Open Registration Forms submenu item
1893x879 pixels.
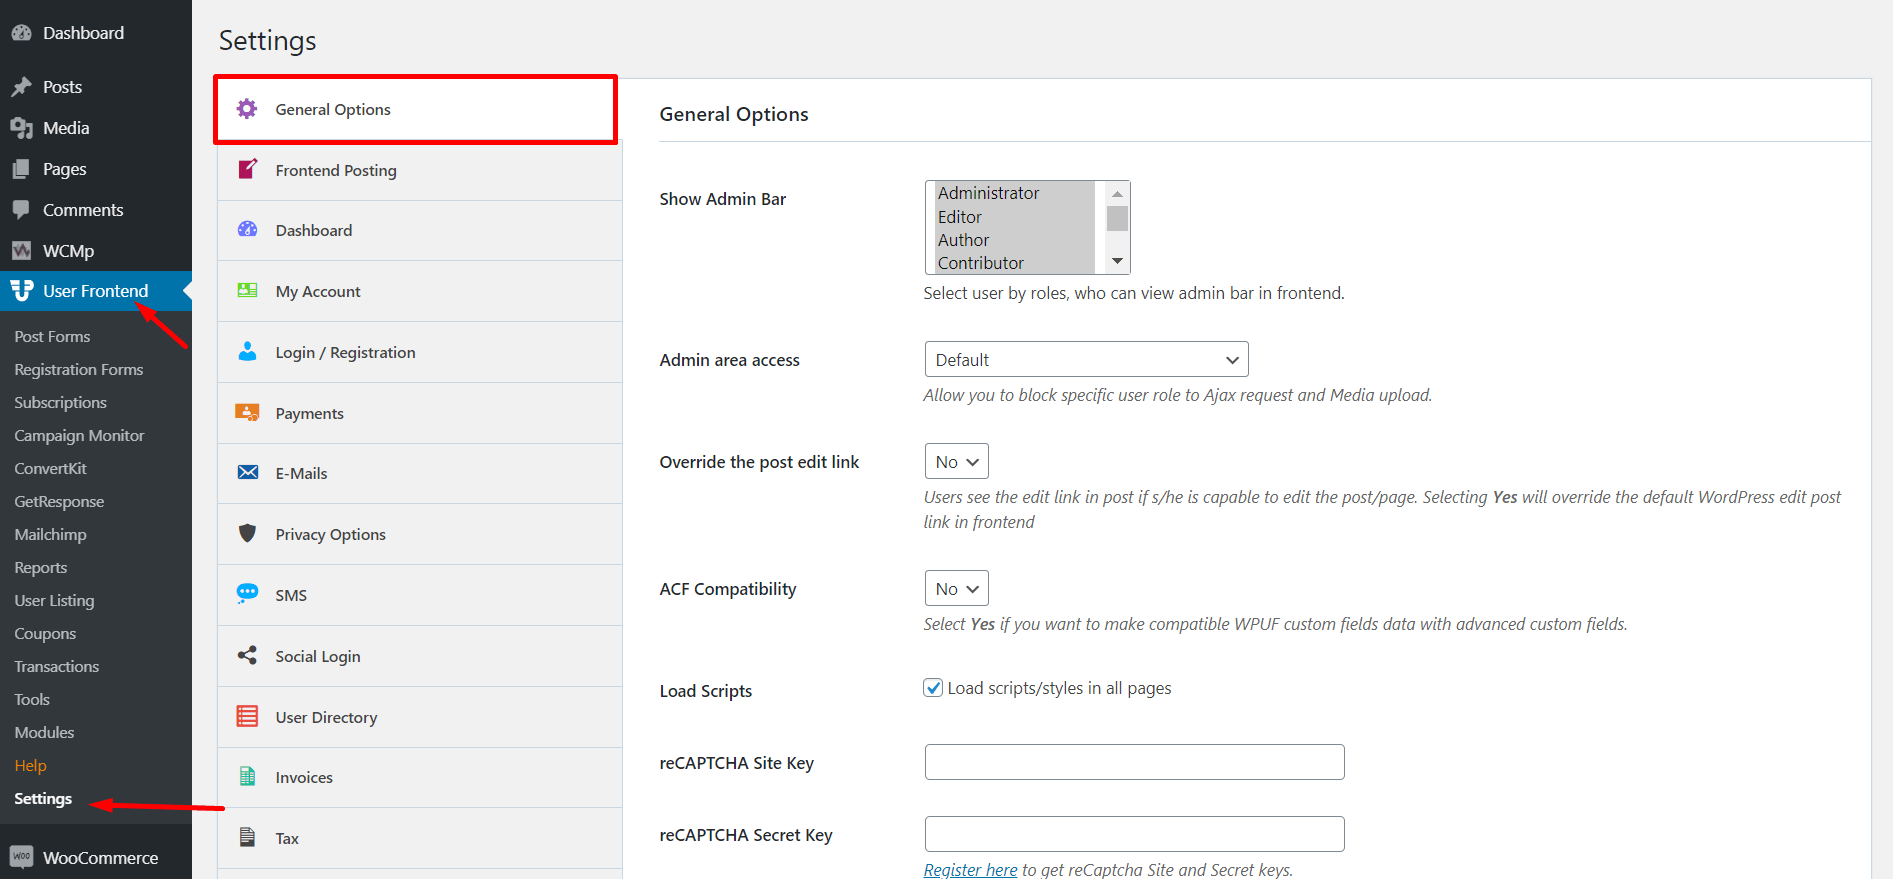coord(79,370)
